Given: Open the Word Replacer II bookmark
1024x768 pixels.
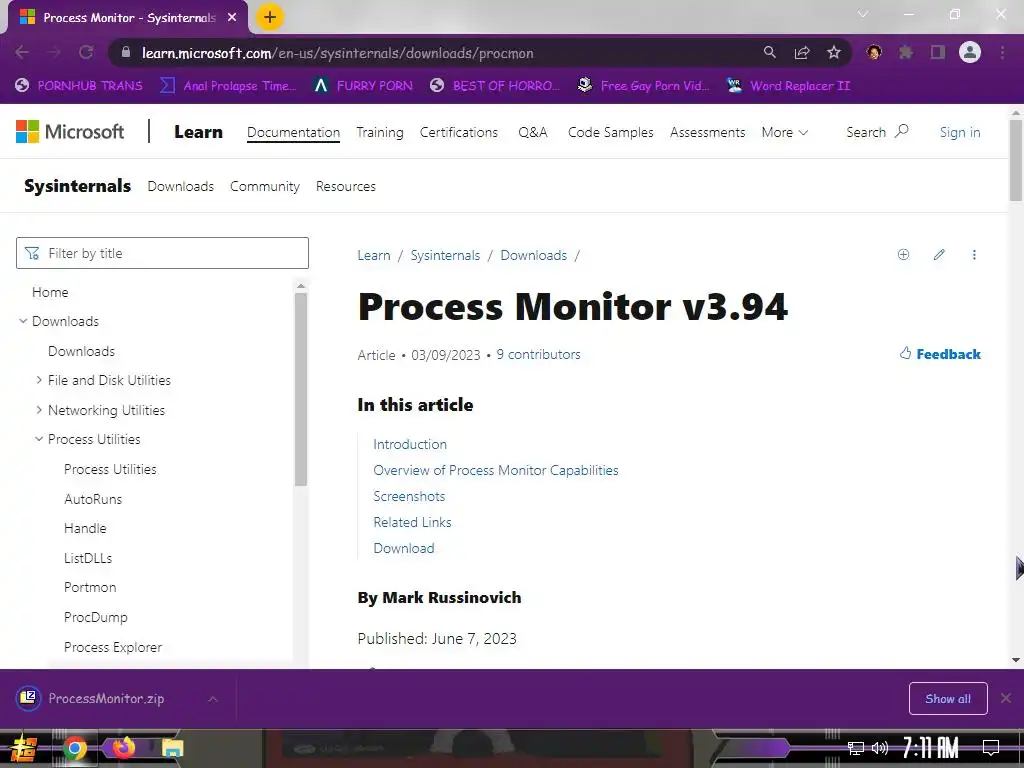Looking at the screenshot, I should 788,86.
